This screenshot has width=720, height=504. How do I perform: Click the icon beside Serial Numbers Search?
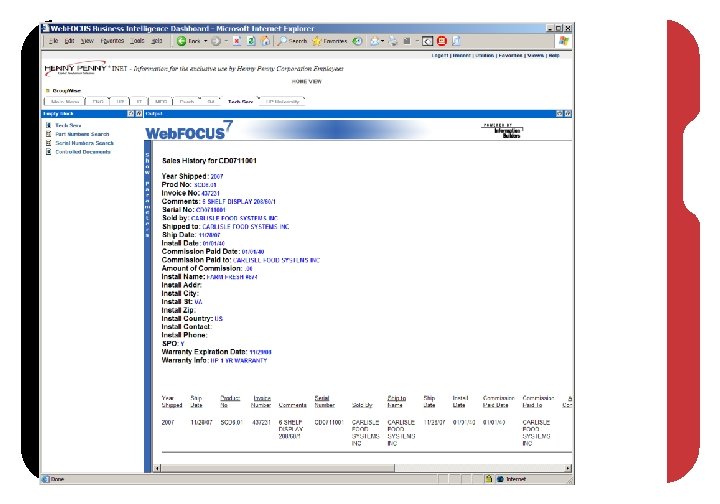pos(48,143)
